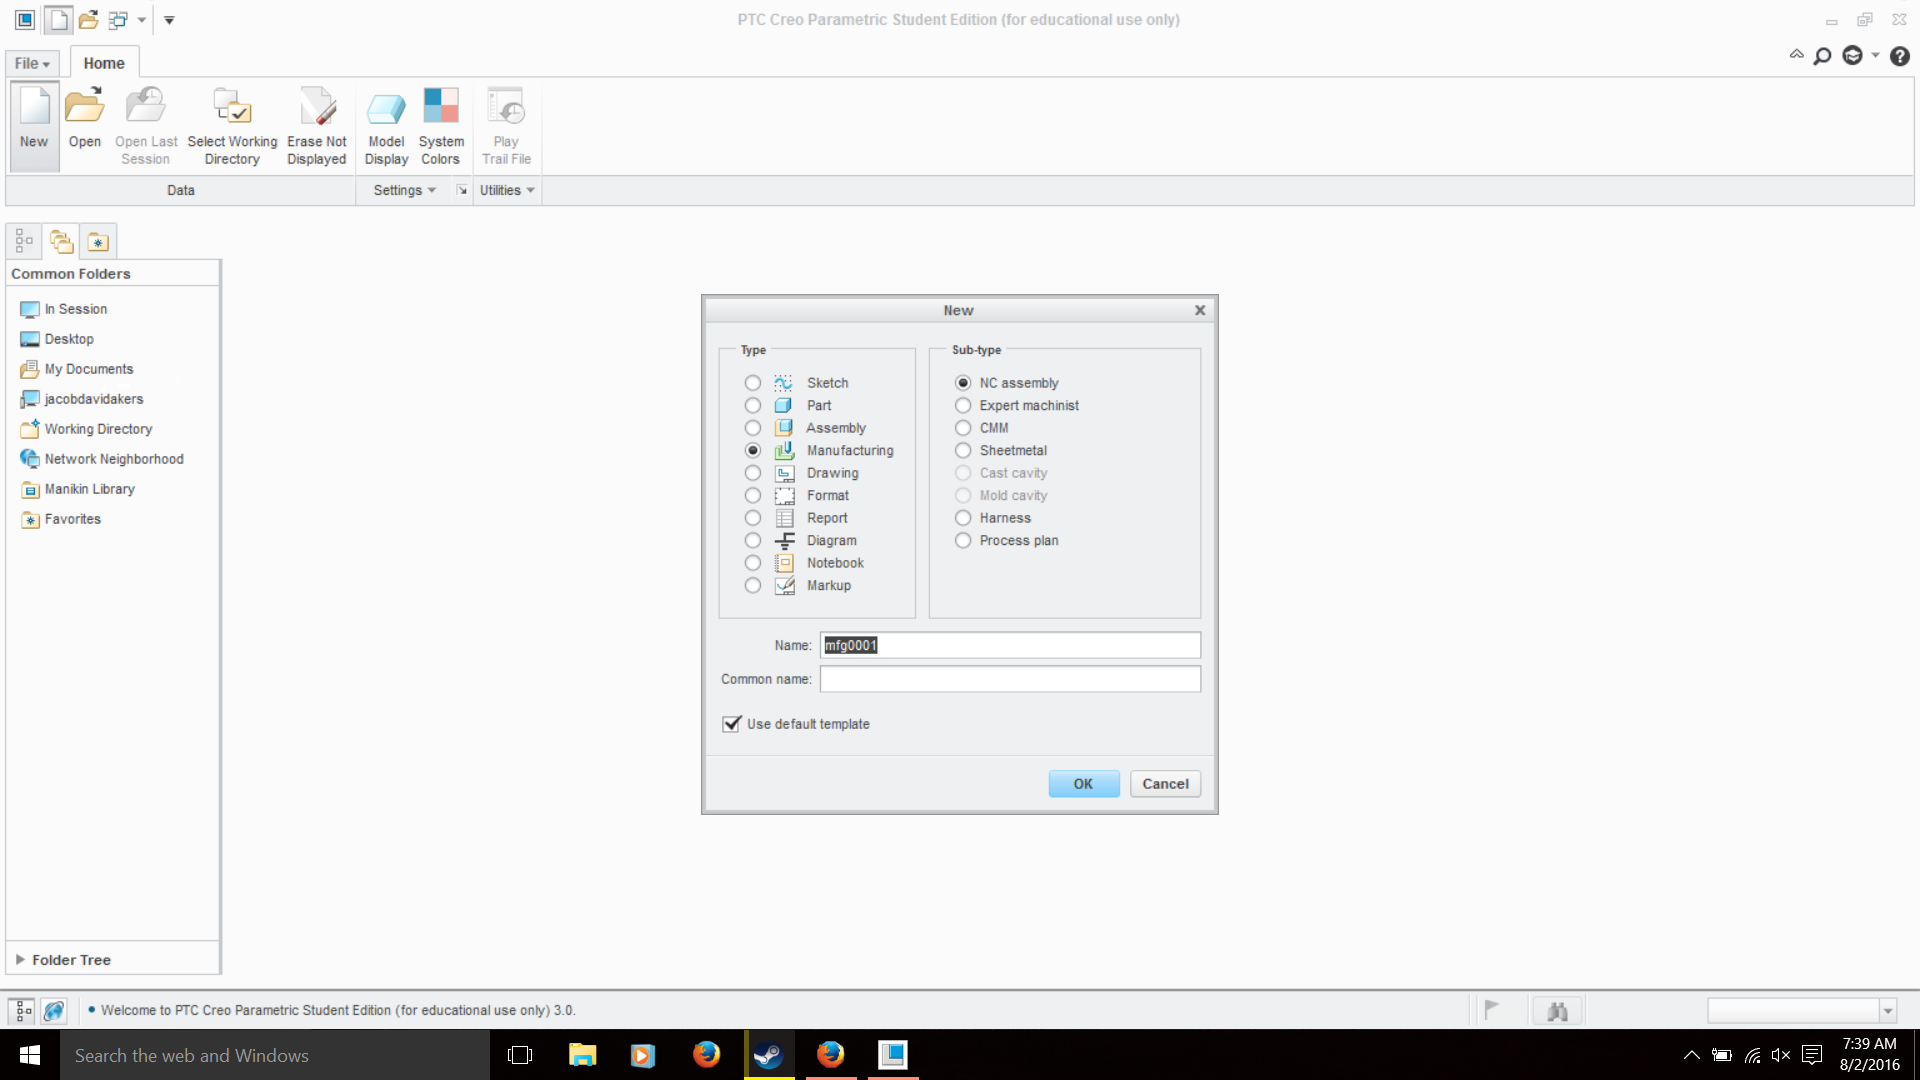Switch to the Home ribbon tab
Screen dimensions: 1920x1080
(104, 63)
